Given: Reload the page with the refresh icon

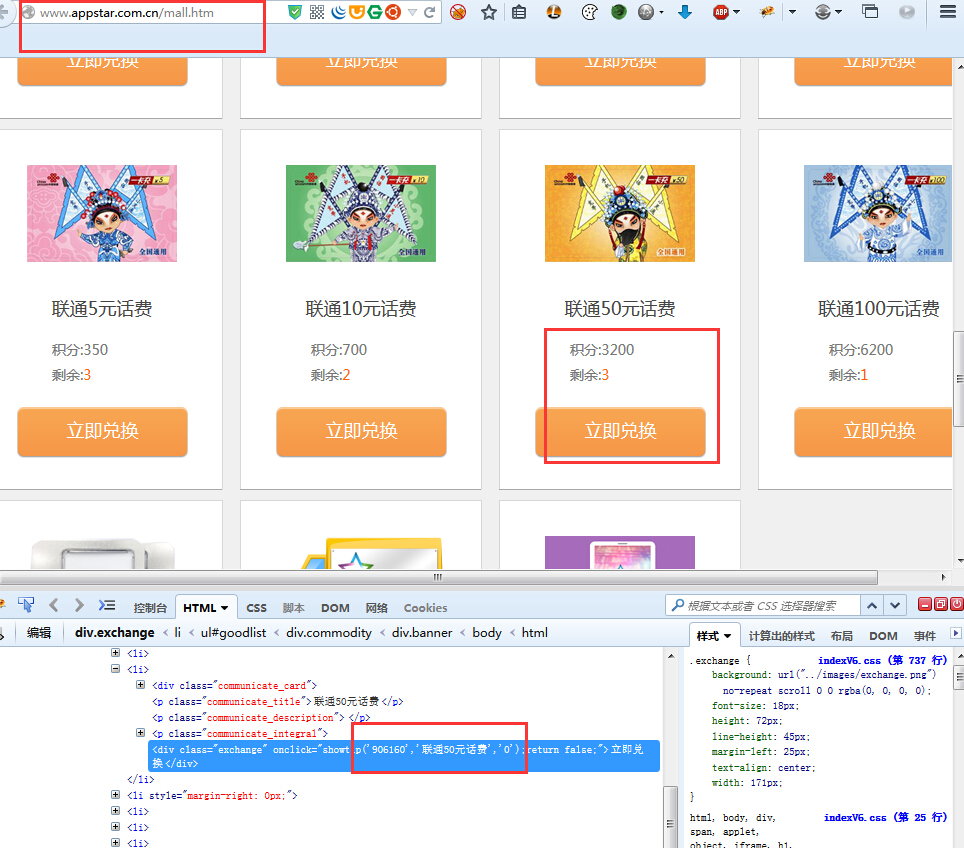Looking at the screenshot, I should point(430,12).
